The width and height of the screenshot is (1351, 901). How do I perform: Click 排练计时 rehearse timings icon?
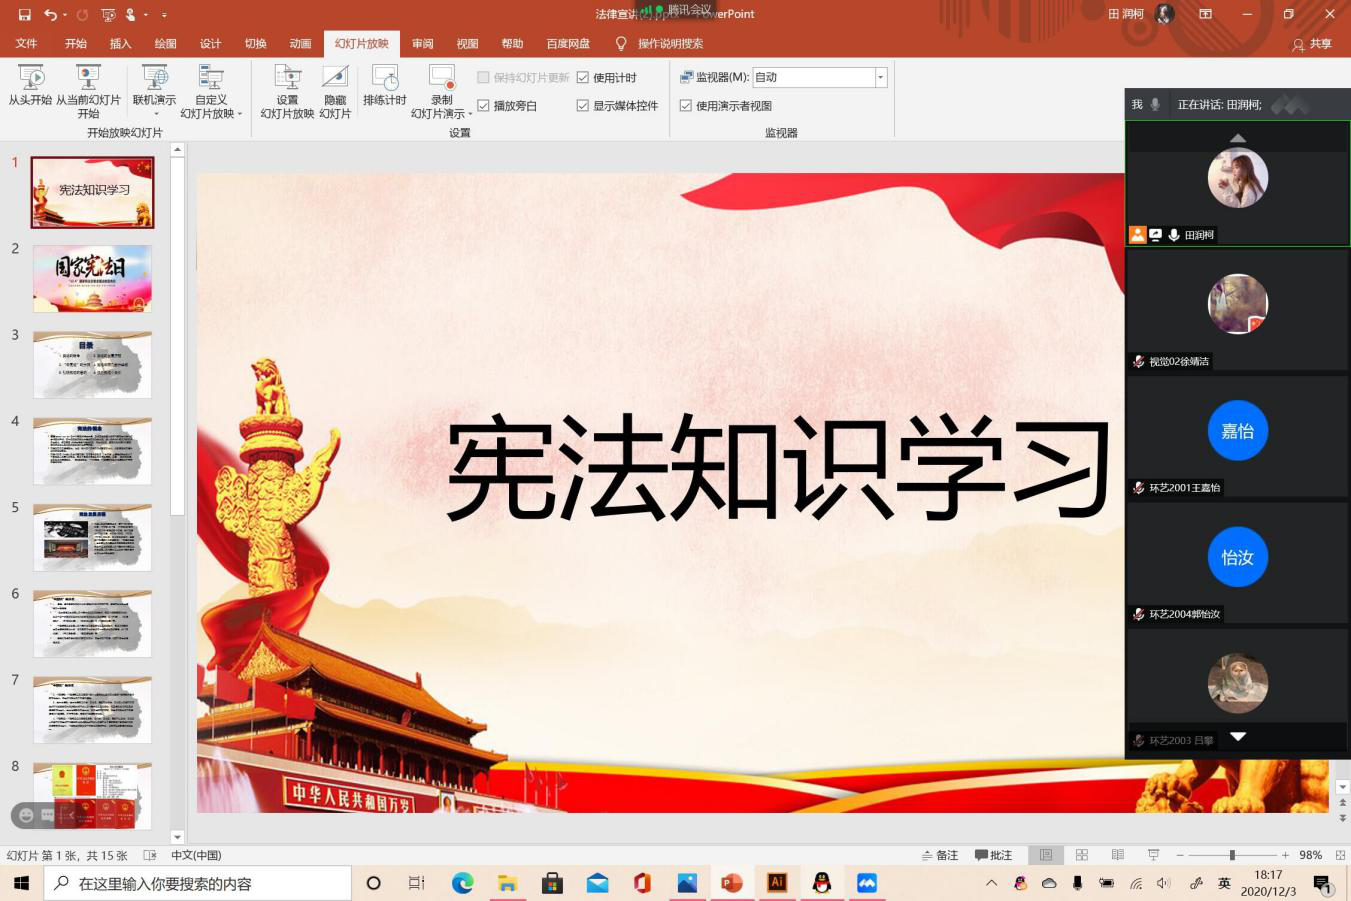coord(384,86)
